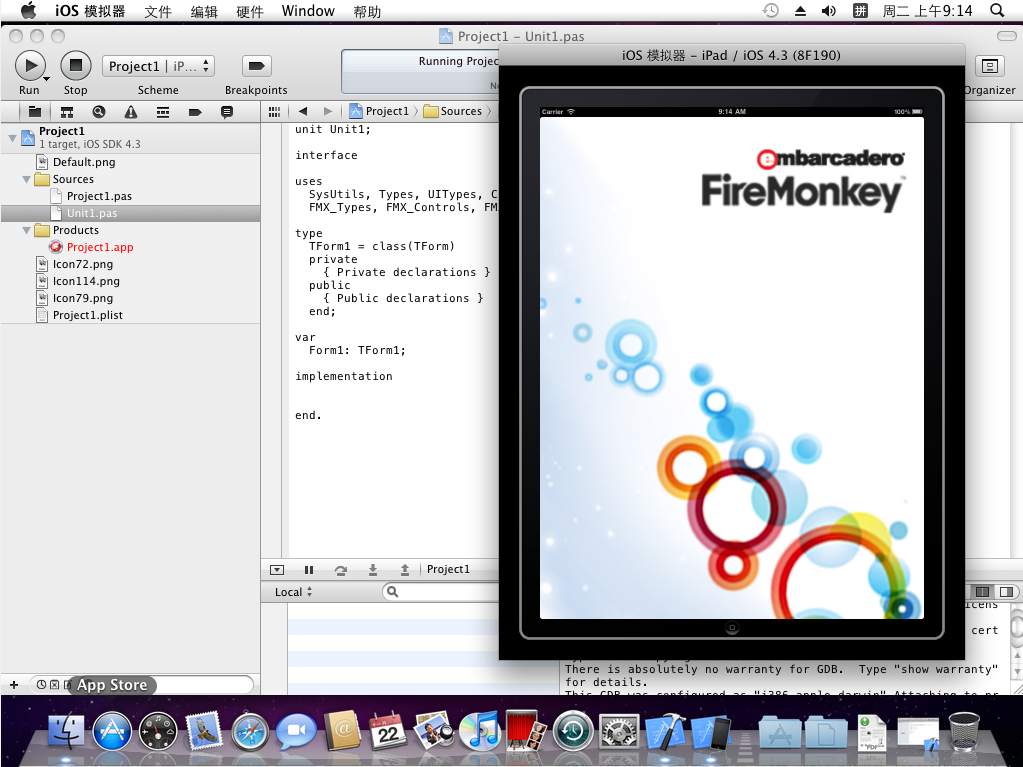1023x767 pixels.
Task: Open the Apple menu
Action: pyautogui.click(x=28, y=10)
